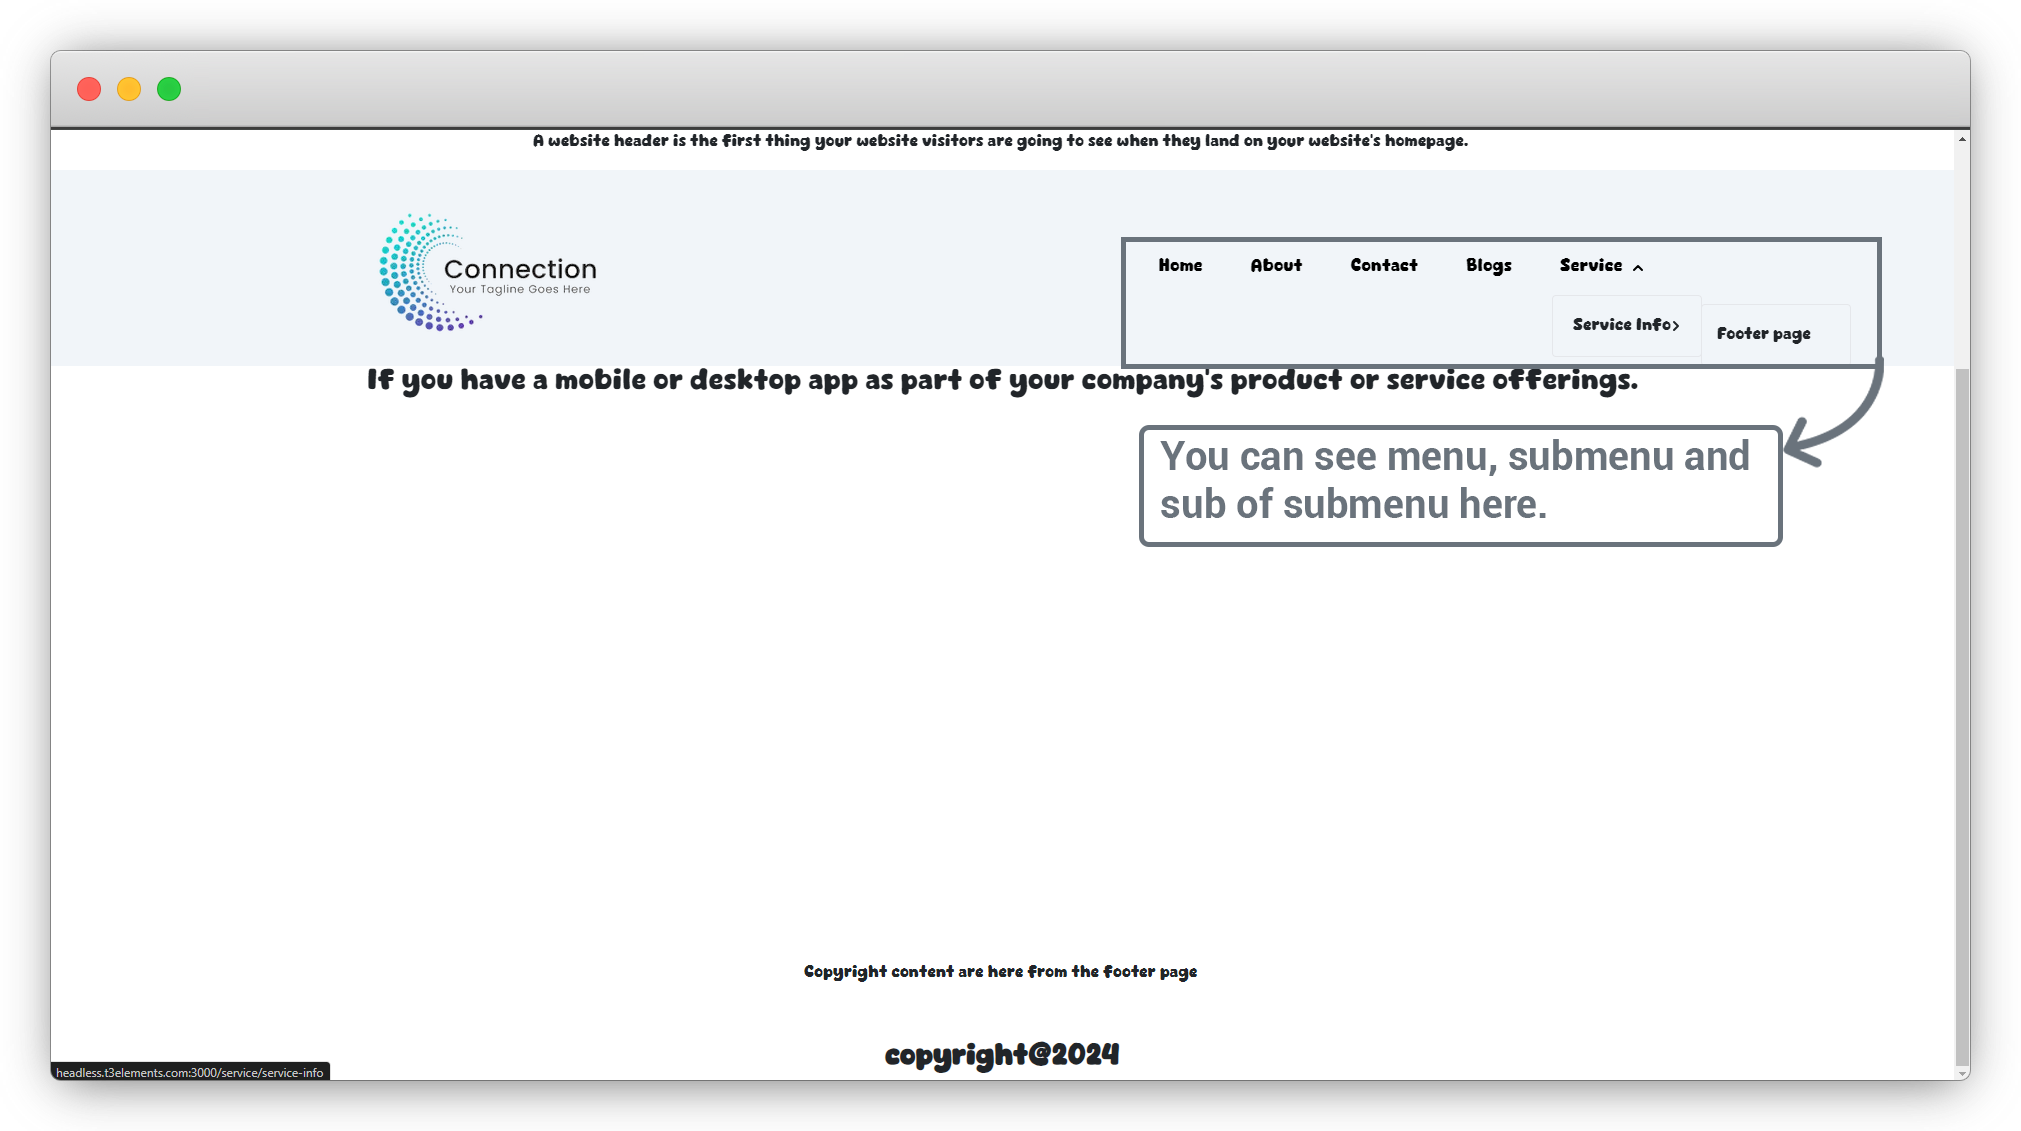This screenshot has height=1131, width=2021.
Task: Click the Connection logo tagline text
Action: (x=519, y=290)
